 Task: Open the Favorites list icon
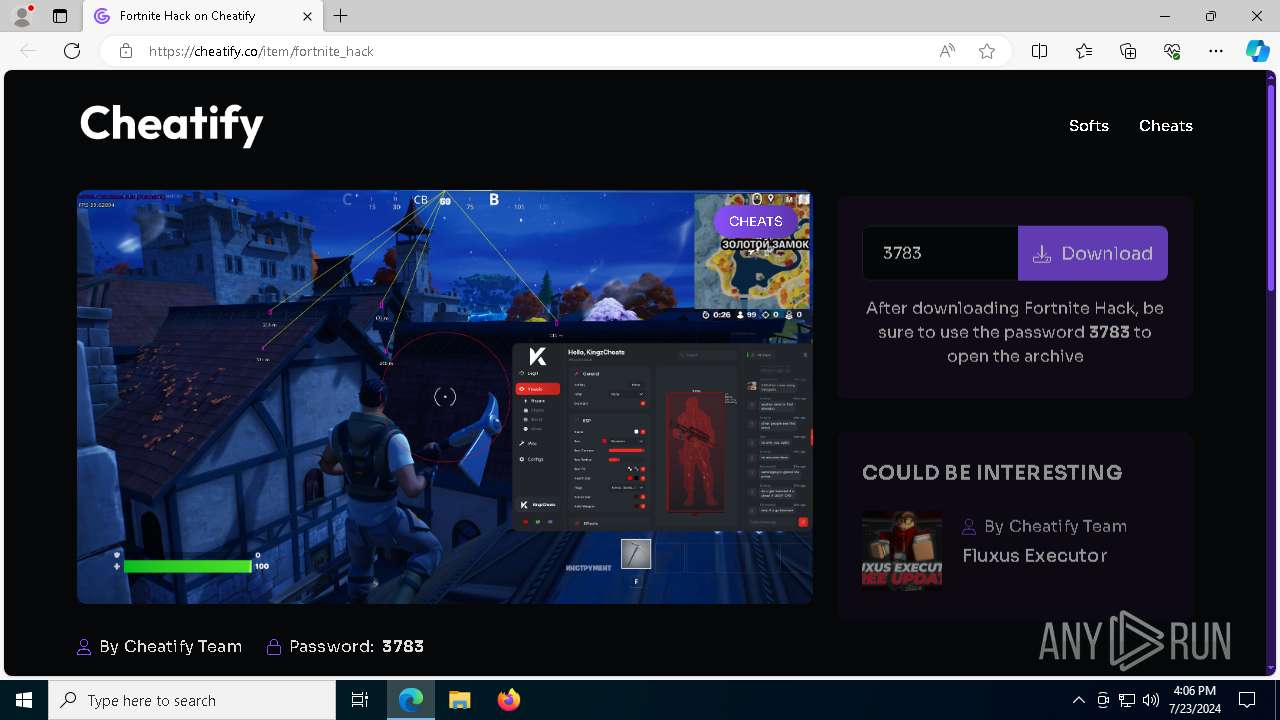(x=1084, y=51)
